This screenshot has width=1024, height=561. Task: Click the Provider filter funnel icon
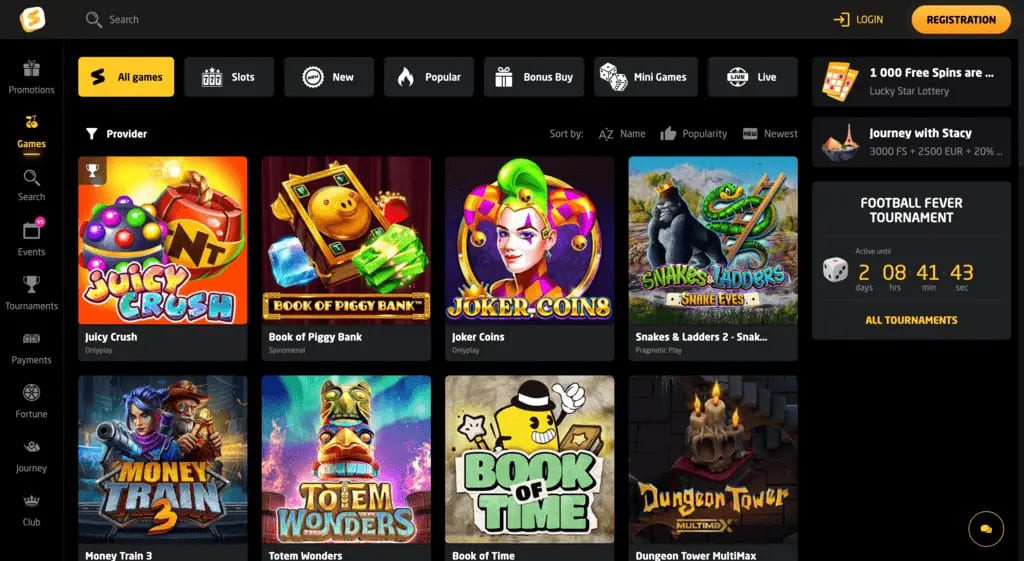91,134
